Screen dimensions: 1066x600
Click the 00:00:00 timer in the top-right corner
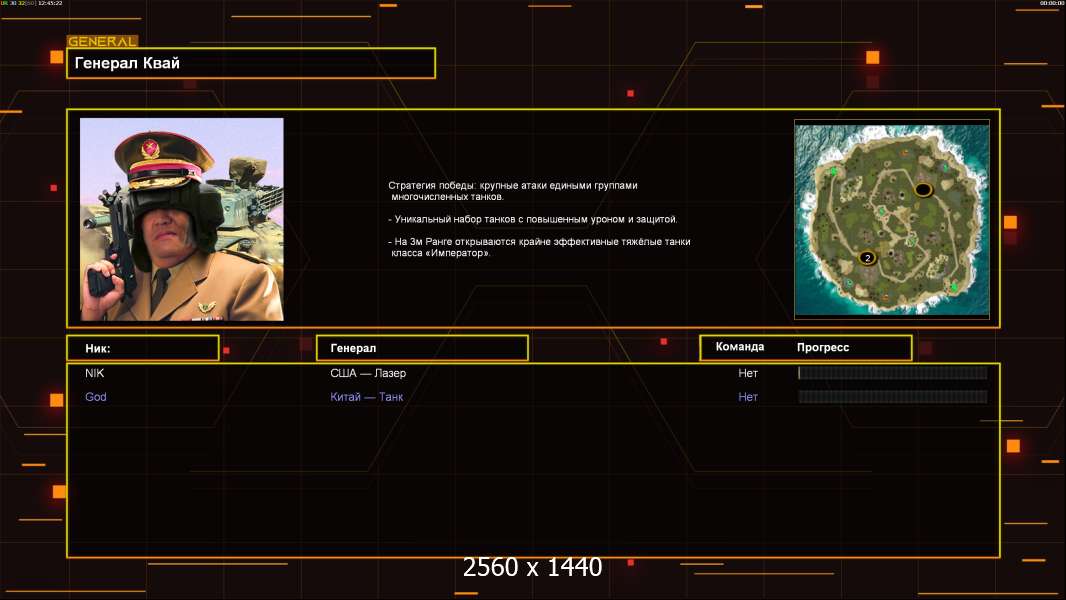coord(1051,4)
